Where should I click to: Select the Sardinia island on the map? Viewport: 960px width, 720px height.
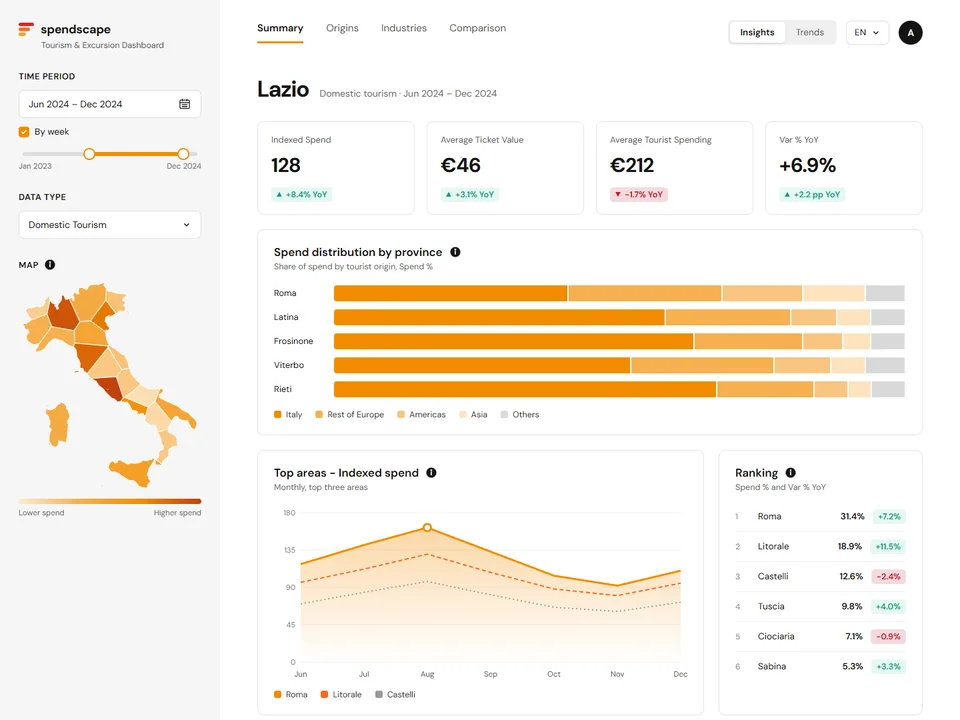click(x=58, y=424)
